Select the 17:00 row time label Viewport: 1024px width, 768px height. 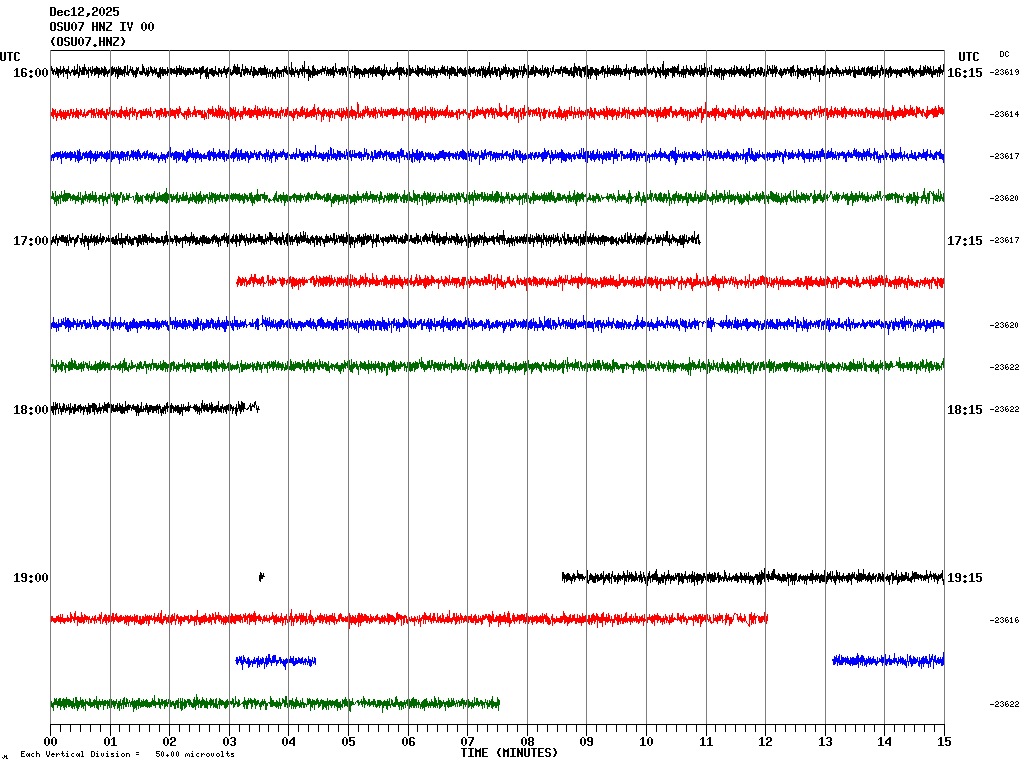(x=30, y=241)
